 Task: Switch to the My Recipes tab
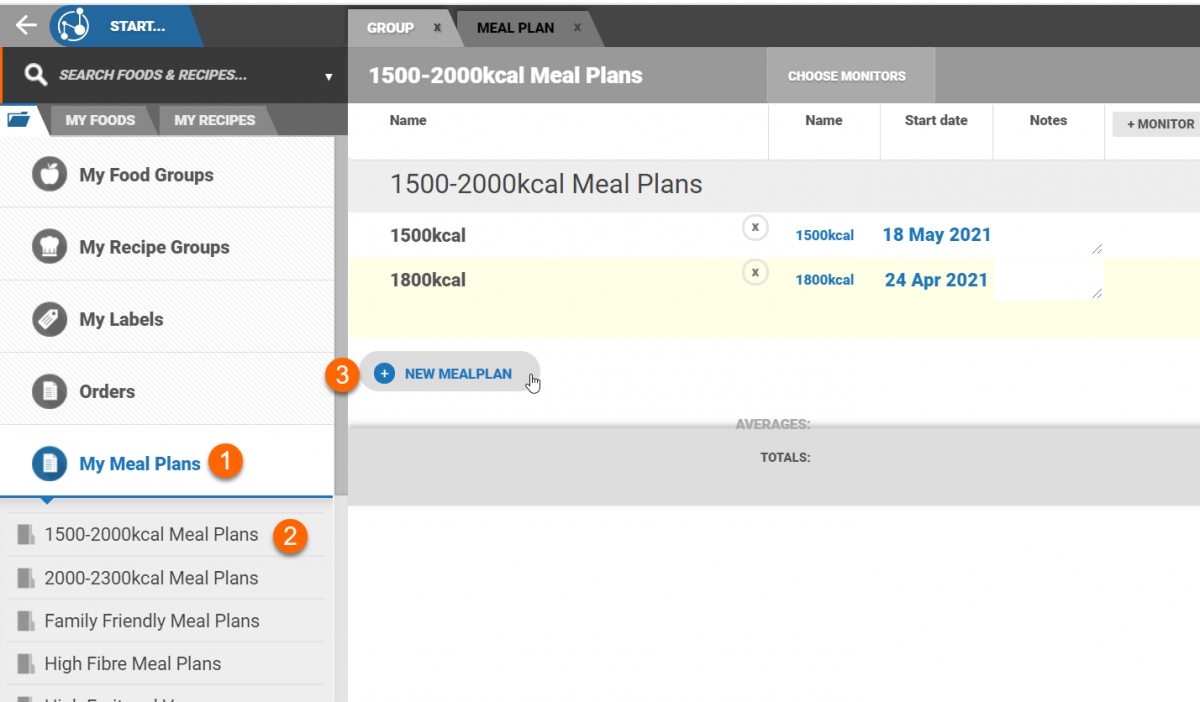(214, 120)
